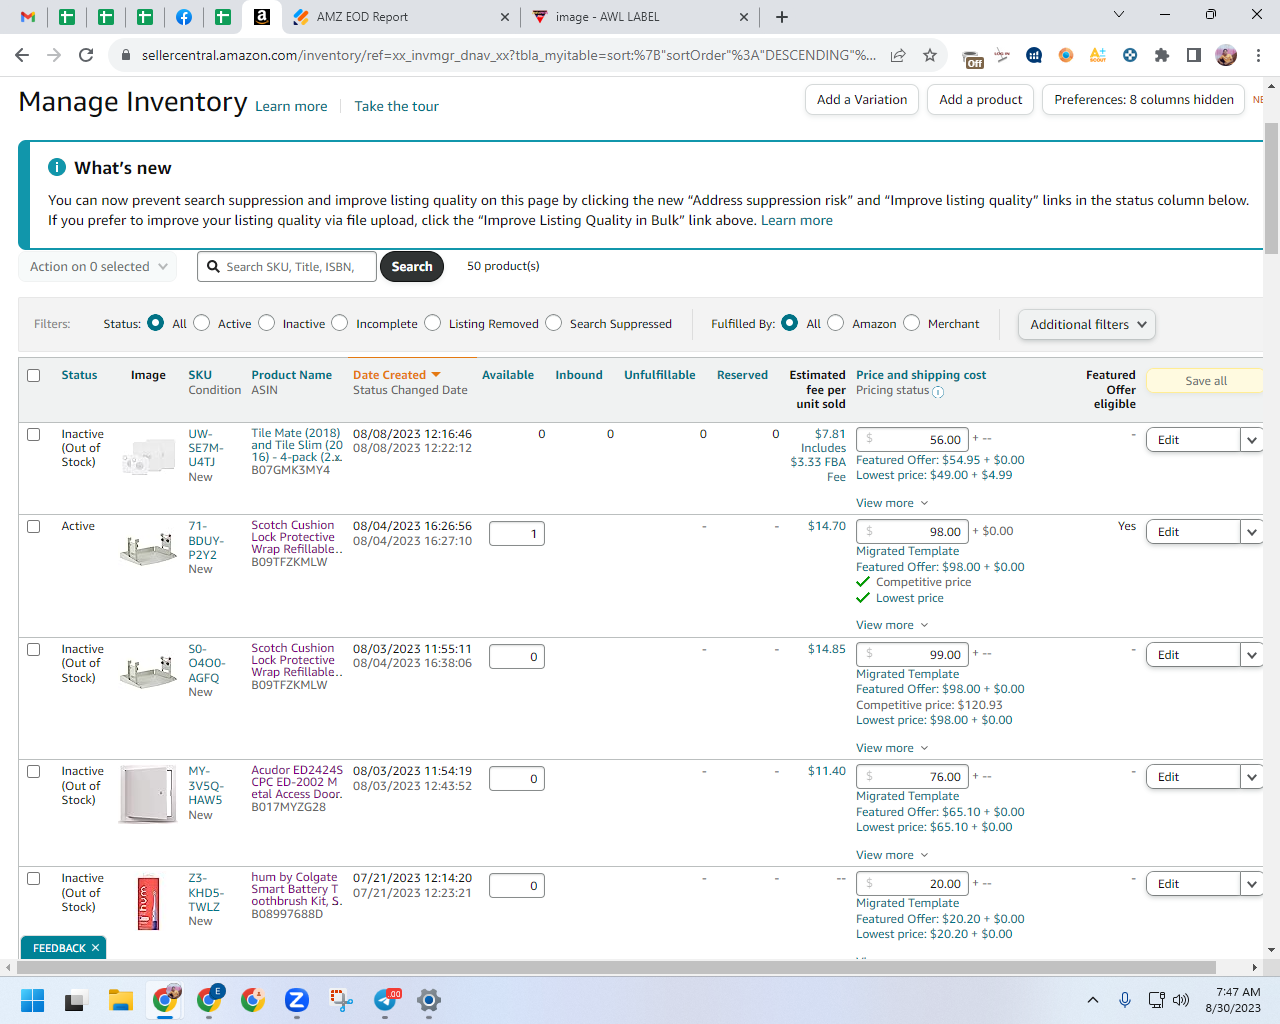Click the Search button

click(x=412, y=267)
